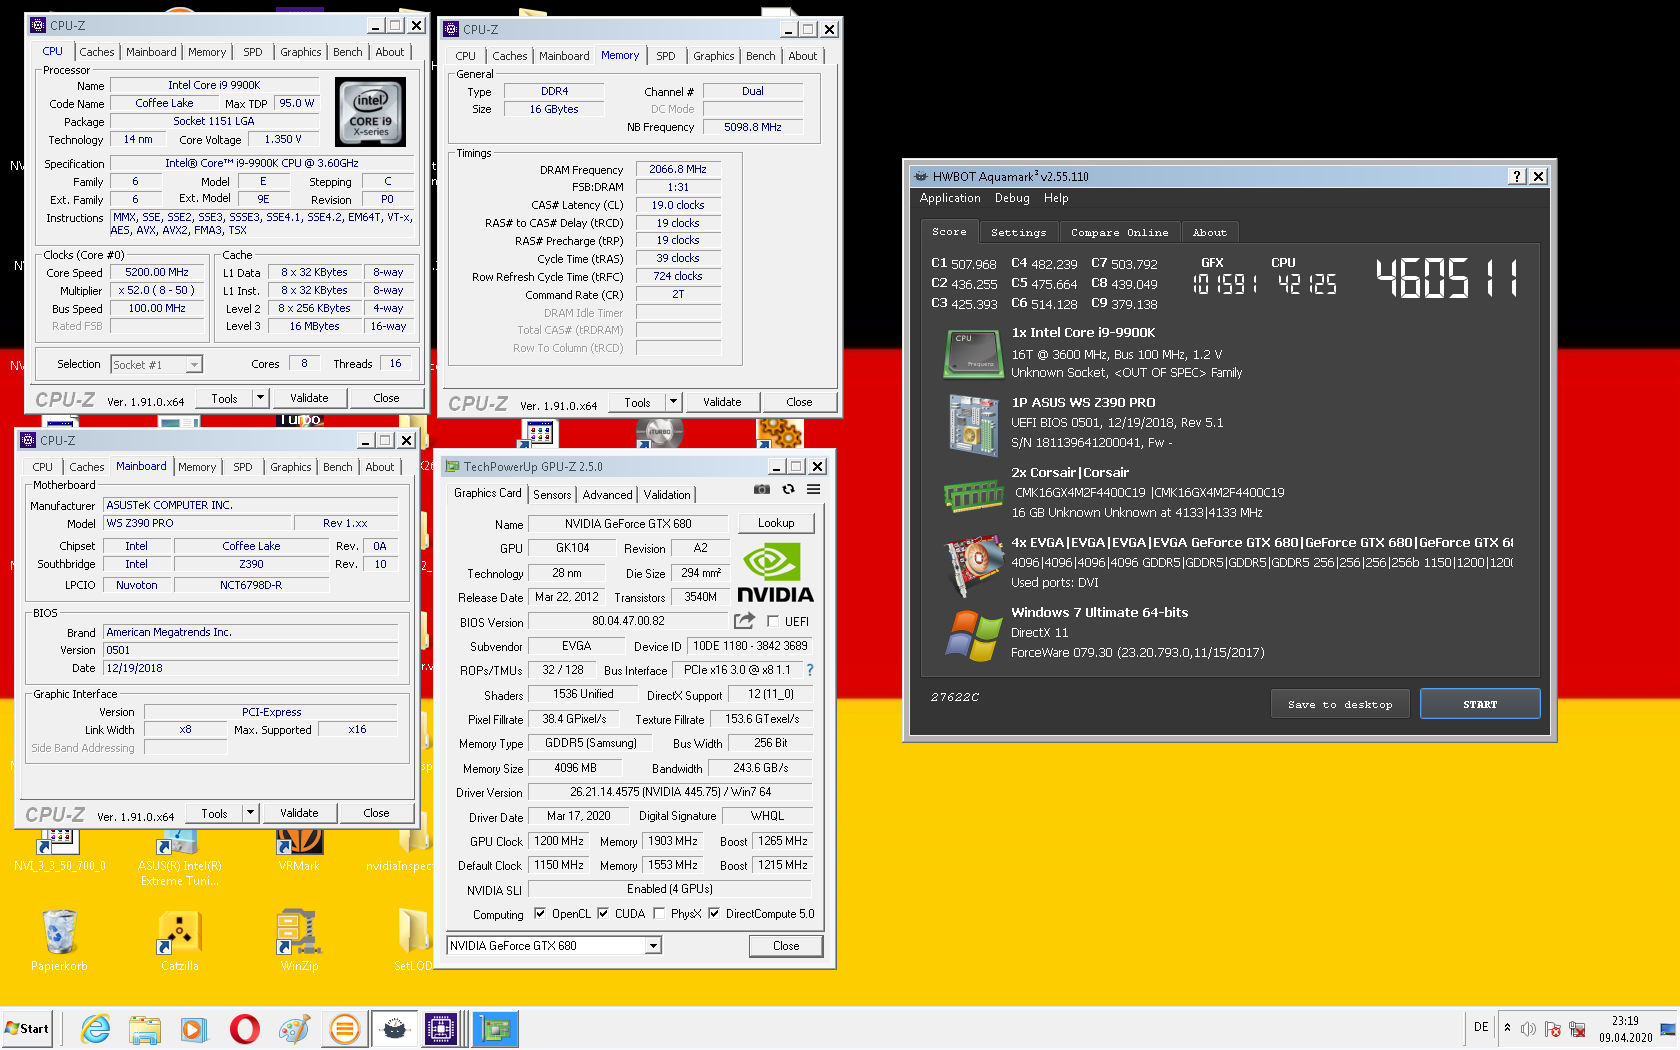Click the network icon with red X in tray
Screen dimensions: 1680x1050
pos(1577,1029)
